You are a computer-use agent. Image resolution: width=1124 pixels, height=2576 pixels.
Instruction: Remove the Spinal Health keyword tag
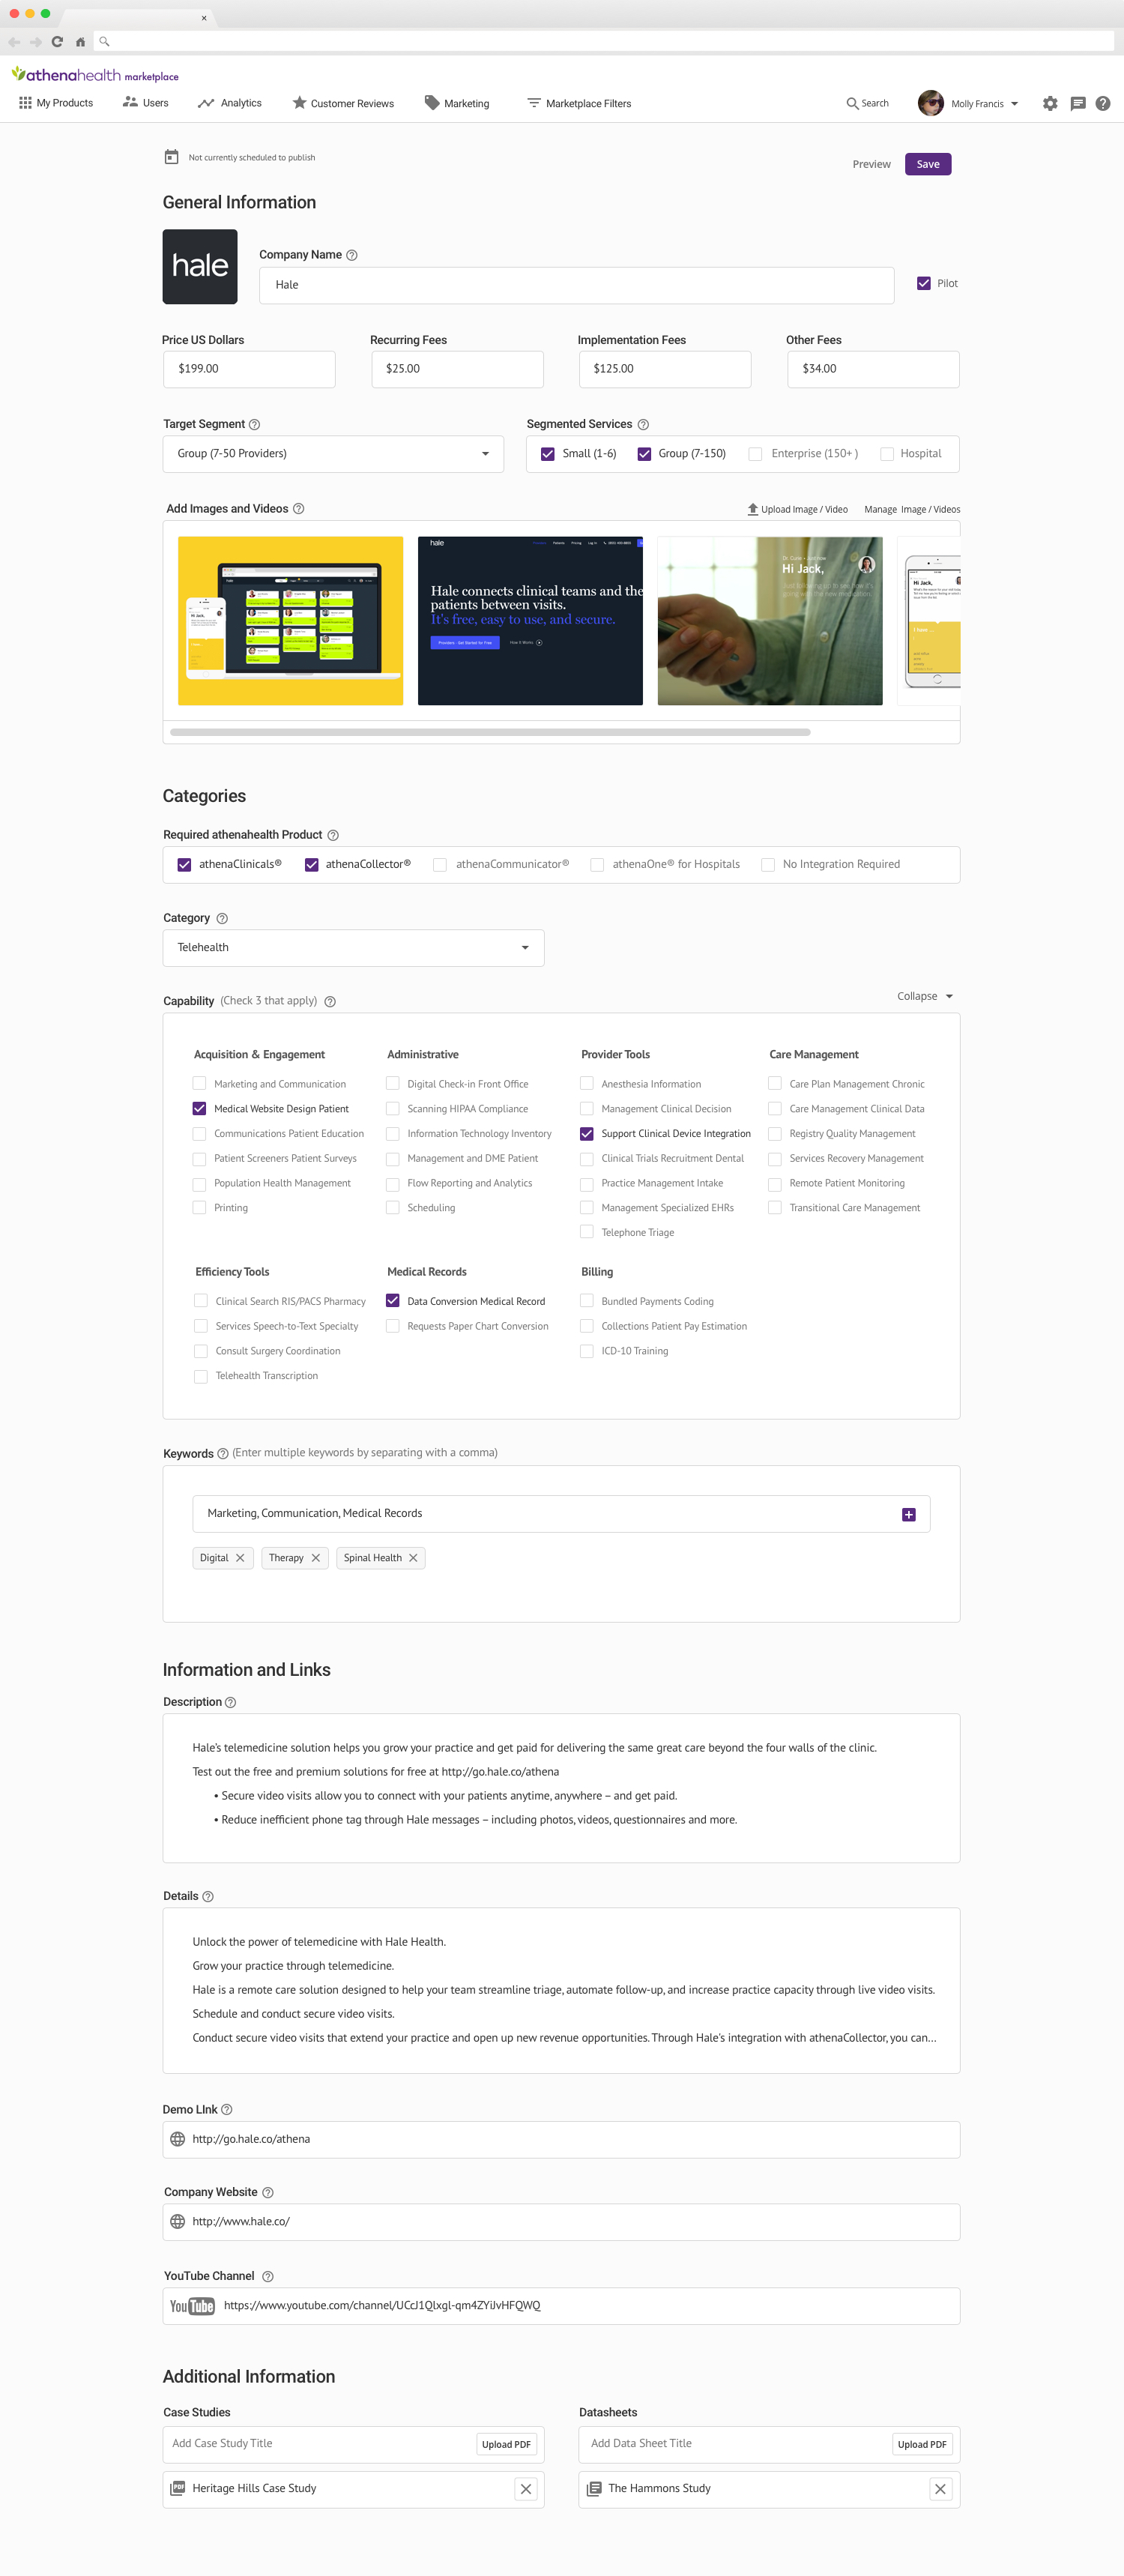point(413,1558)
